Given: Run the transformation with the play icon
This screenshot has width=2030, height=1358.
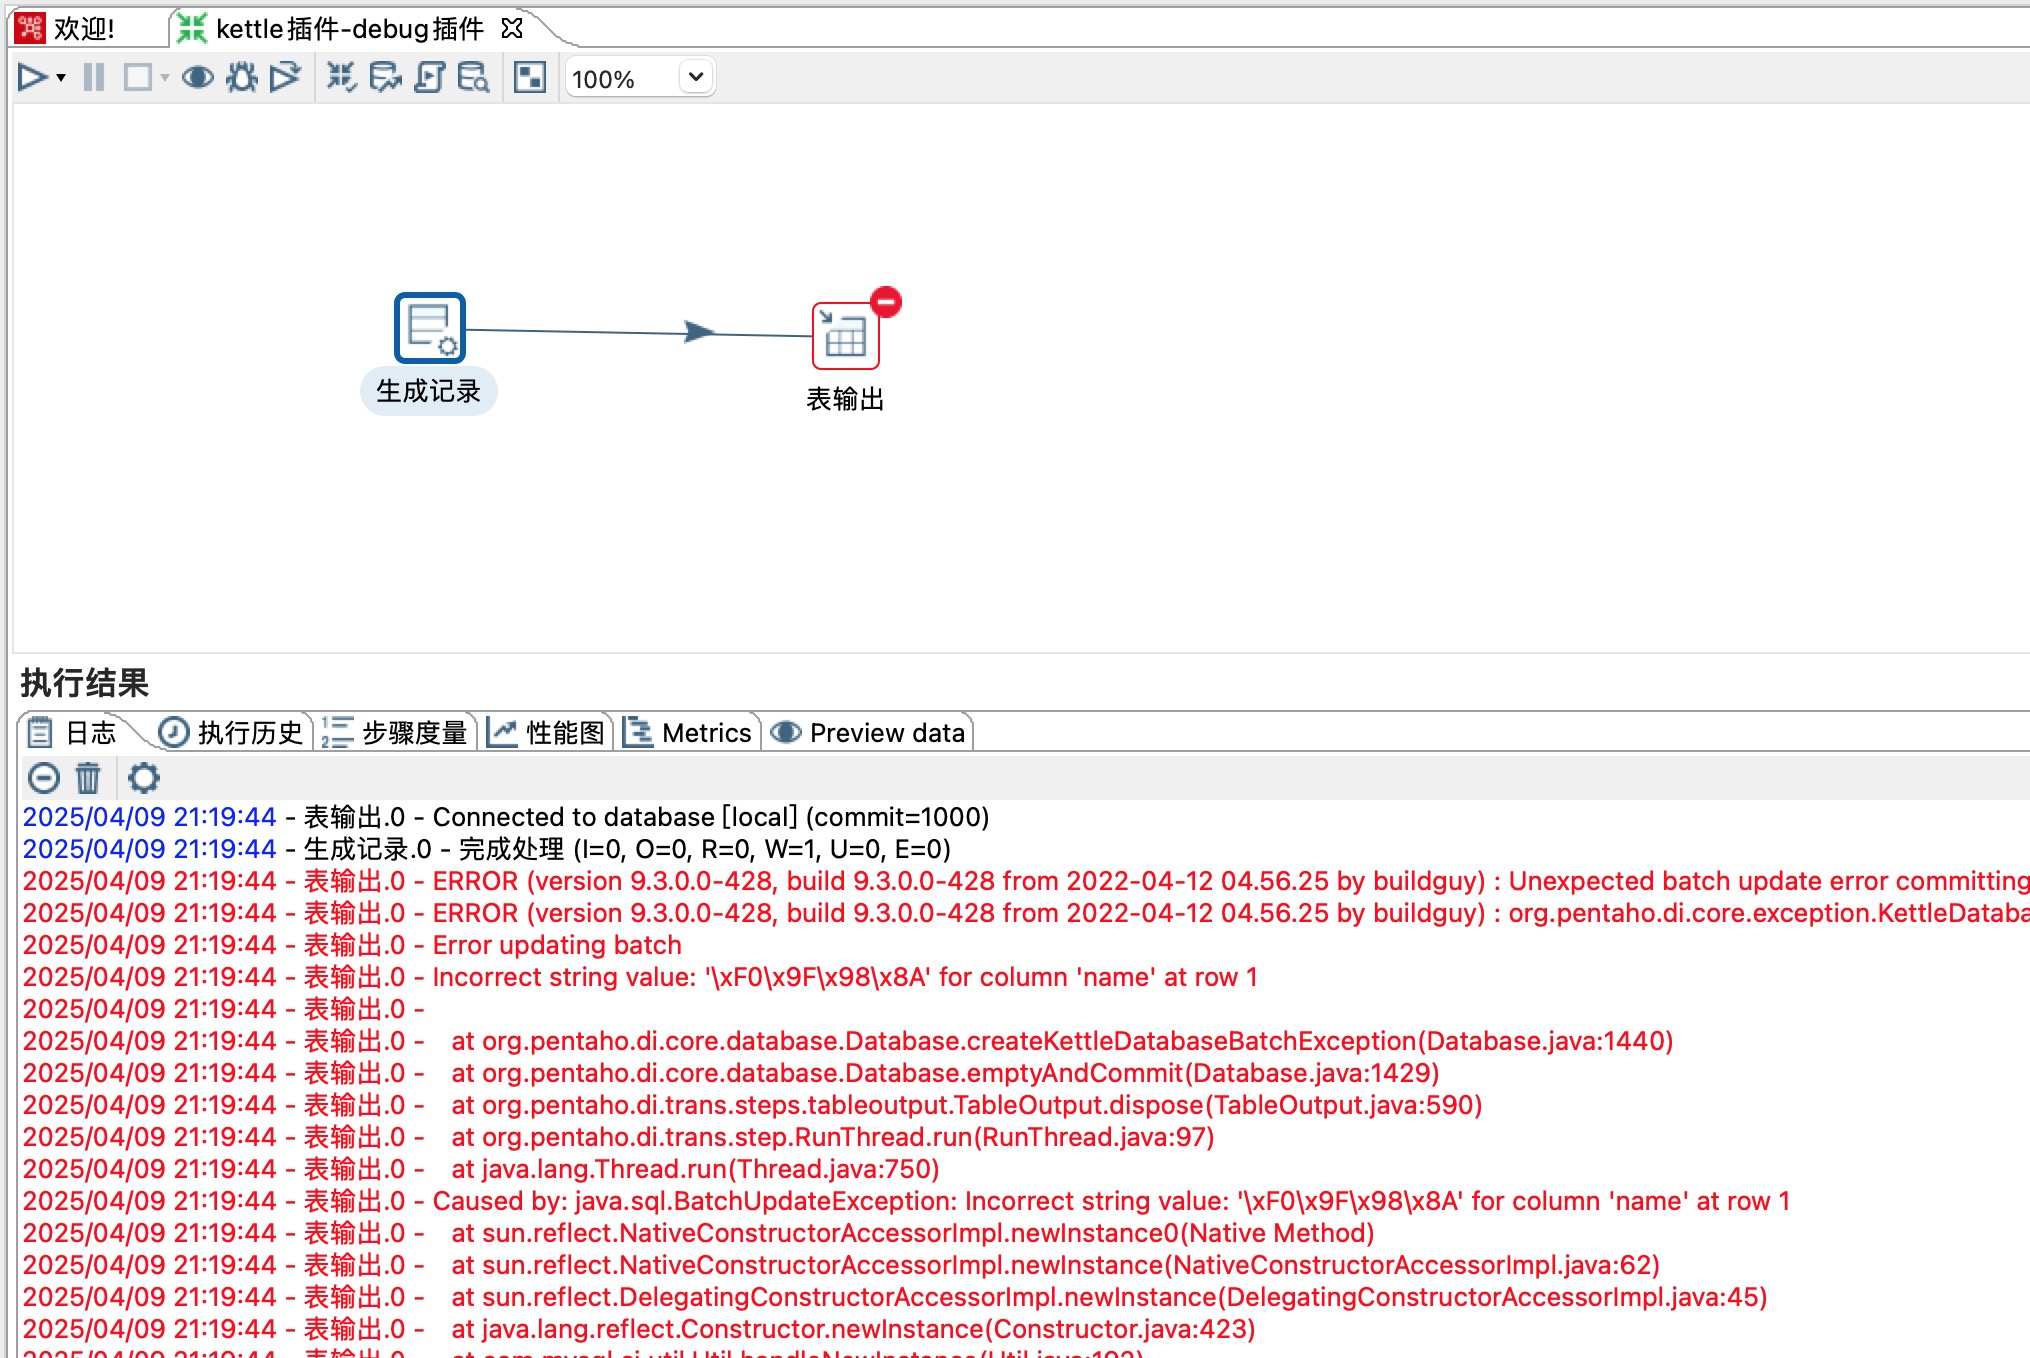Looking at the screenshot, I should (x=31, y=77).
